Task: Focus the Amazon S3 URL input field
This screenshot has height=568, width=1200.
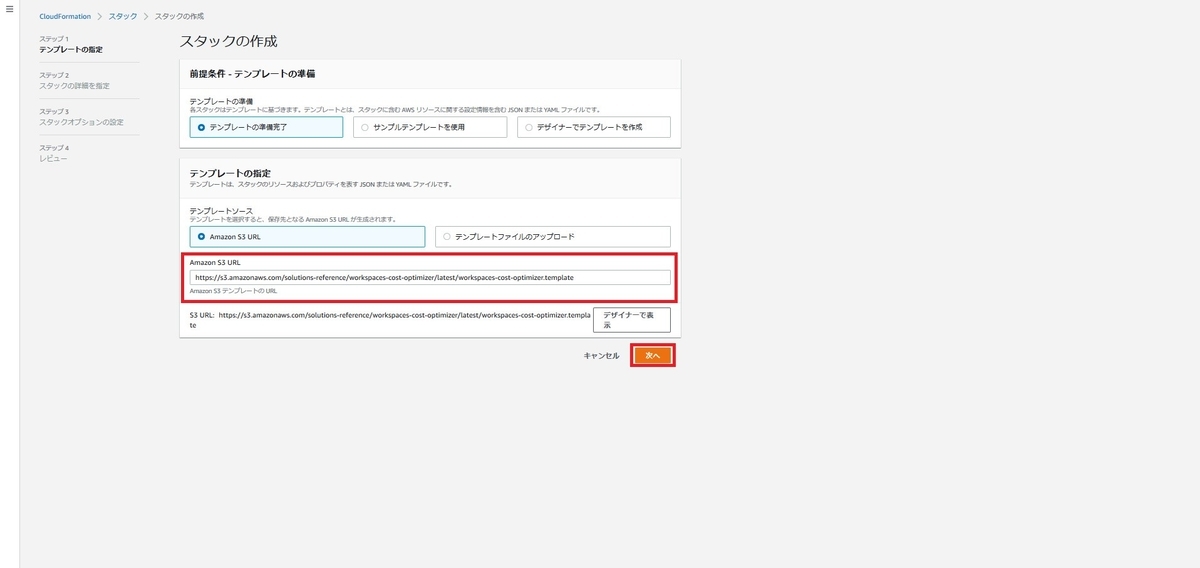Action: [430, 278]
